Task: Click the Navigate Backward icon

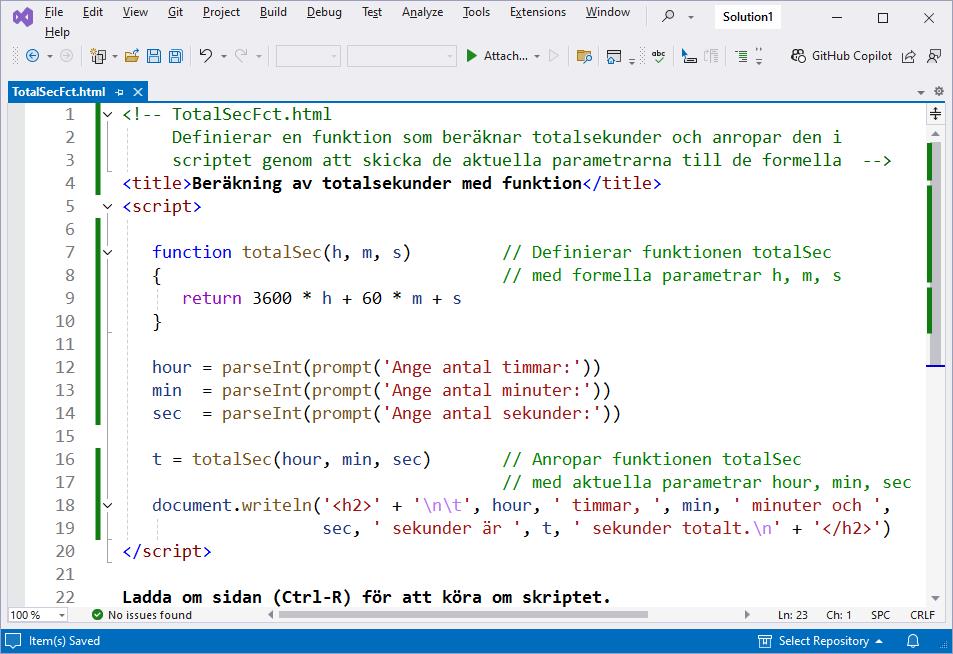Action: click(x=32, y=56)
